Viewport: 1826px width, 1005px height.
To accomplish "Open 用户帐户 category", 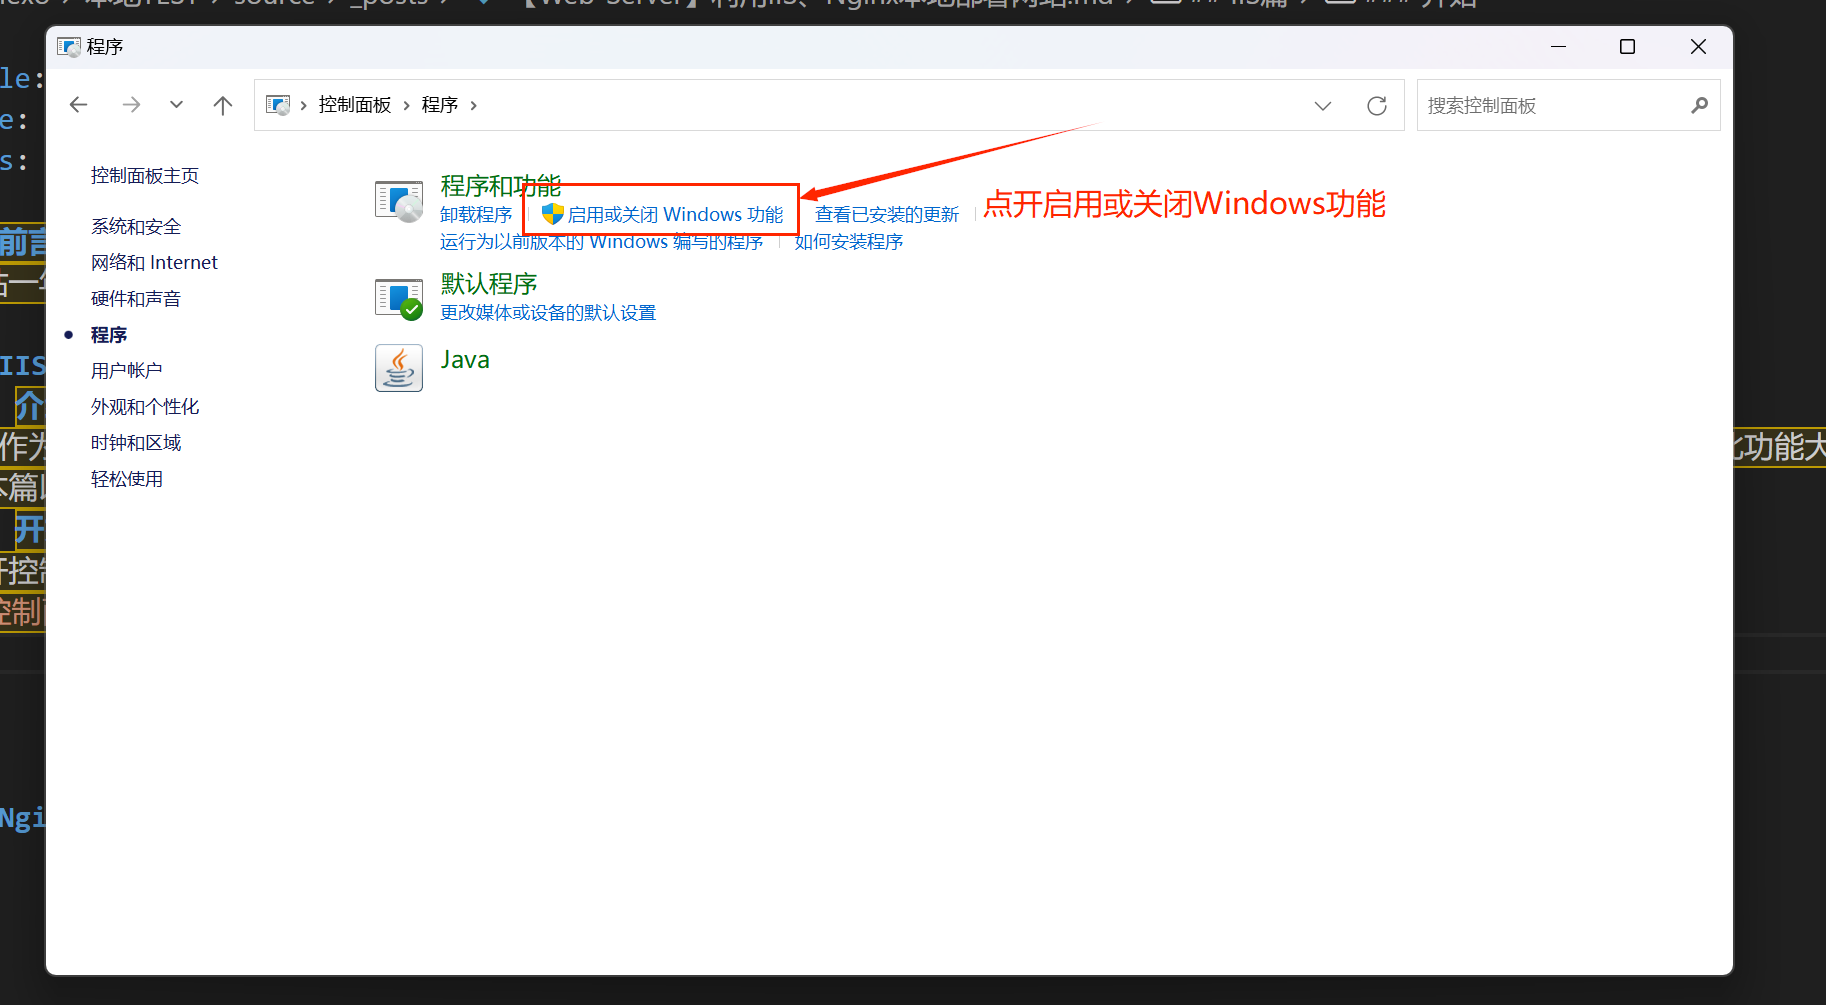I will click(127, 371).
